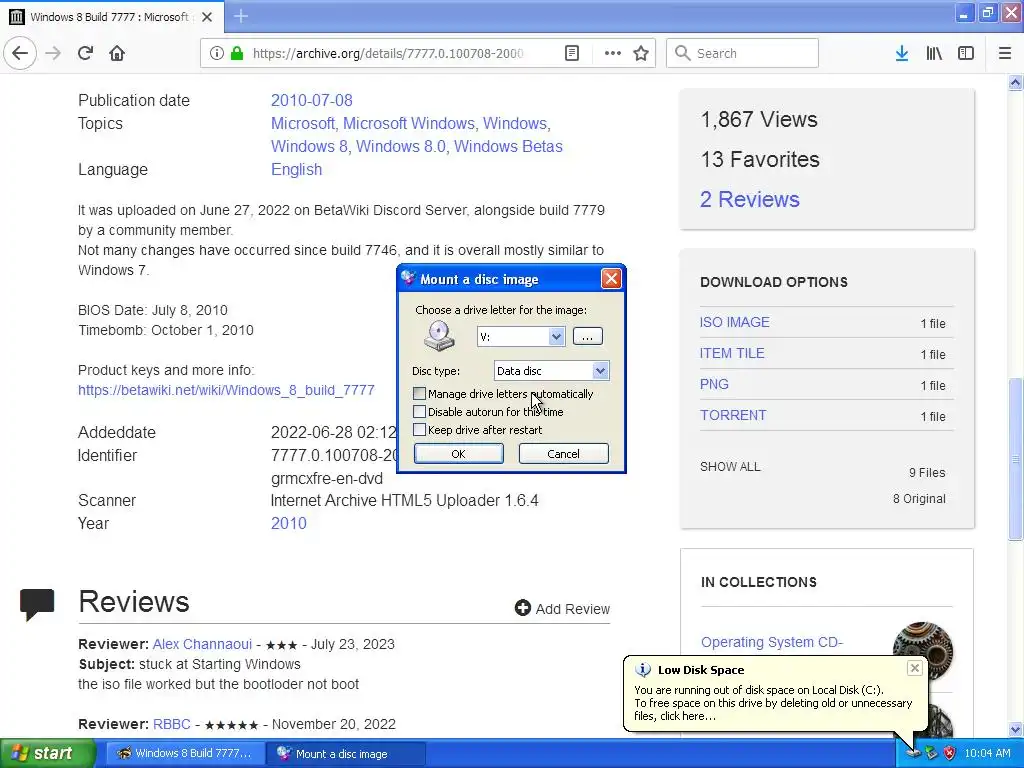Click the page scrollbar down arrow

click(1015, 729)
